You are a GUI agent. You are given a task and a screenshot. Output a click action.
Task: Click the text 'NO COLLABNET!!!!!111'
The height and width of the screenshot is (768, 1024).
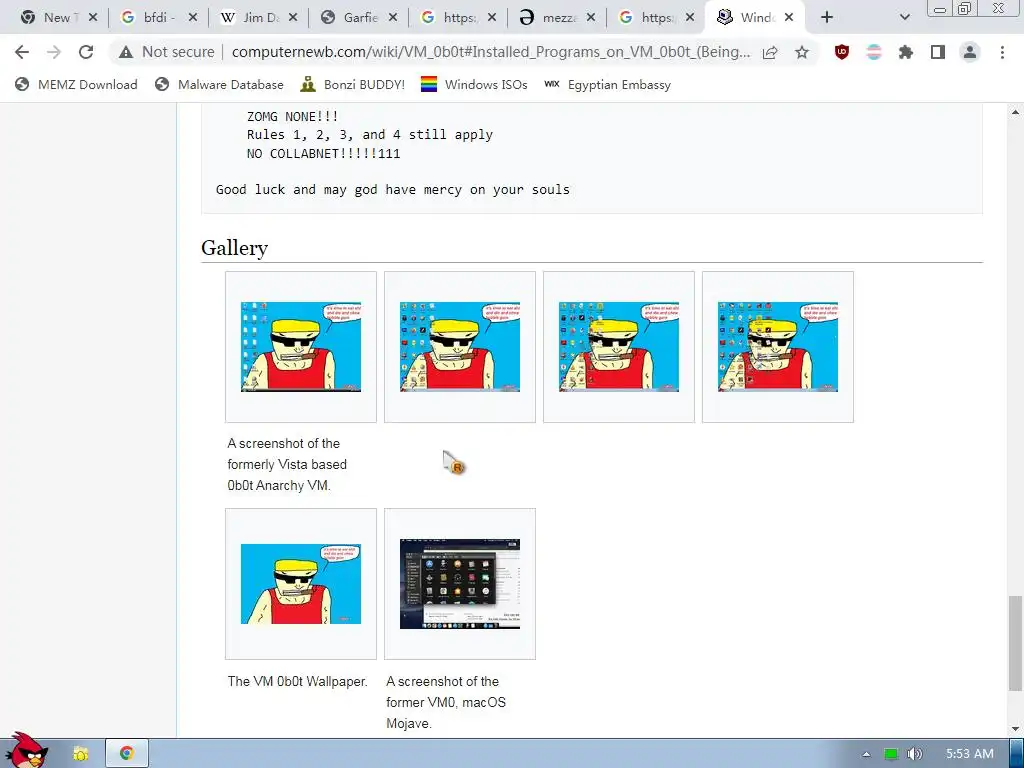pyautogui.click(x=323, y=153)
